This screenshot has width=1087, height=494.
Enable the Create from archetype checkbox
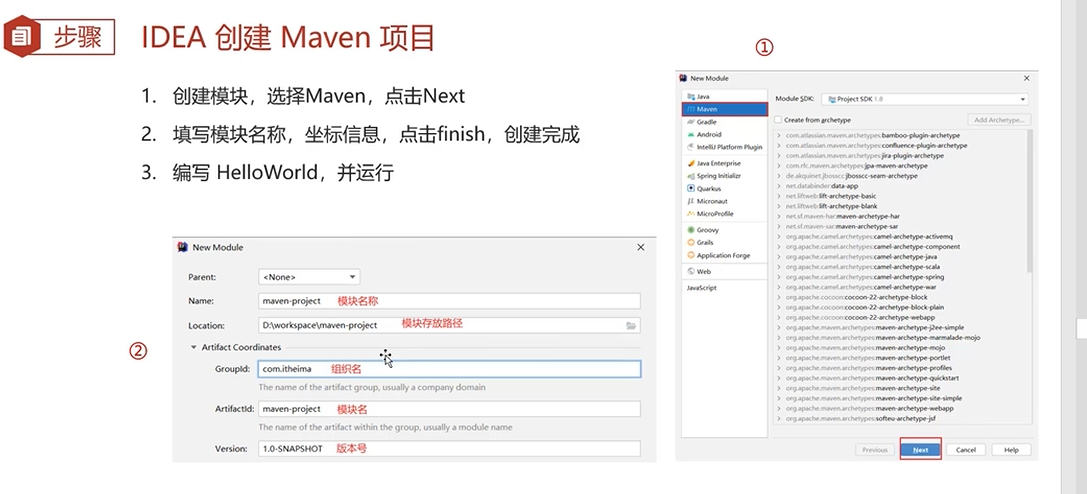point(779,120)
